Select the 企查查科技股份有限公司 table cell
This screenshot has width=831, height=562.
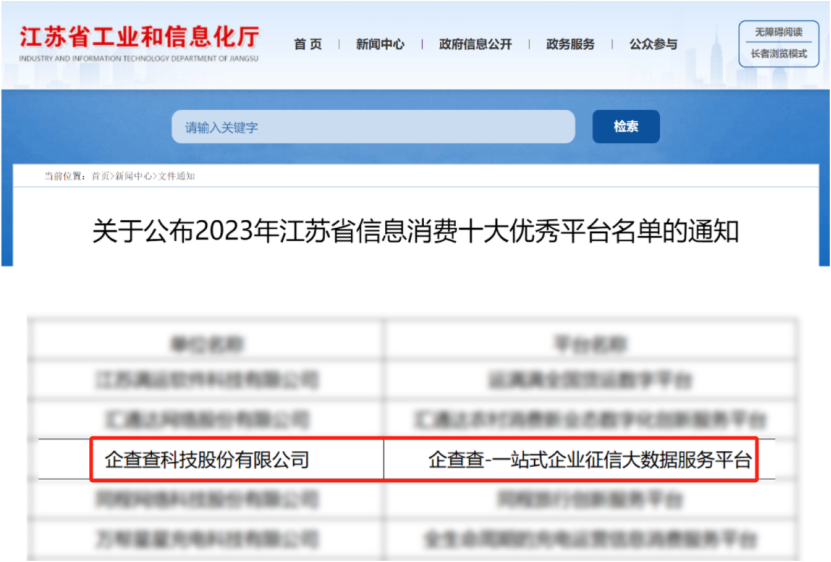pyautogui.click(x=207, y=460)
